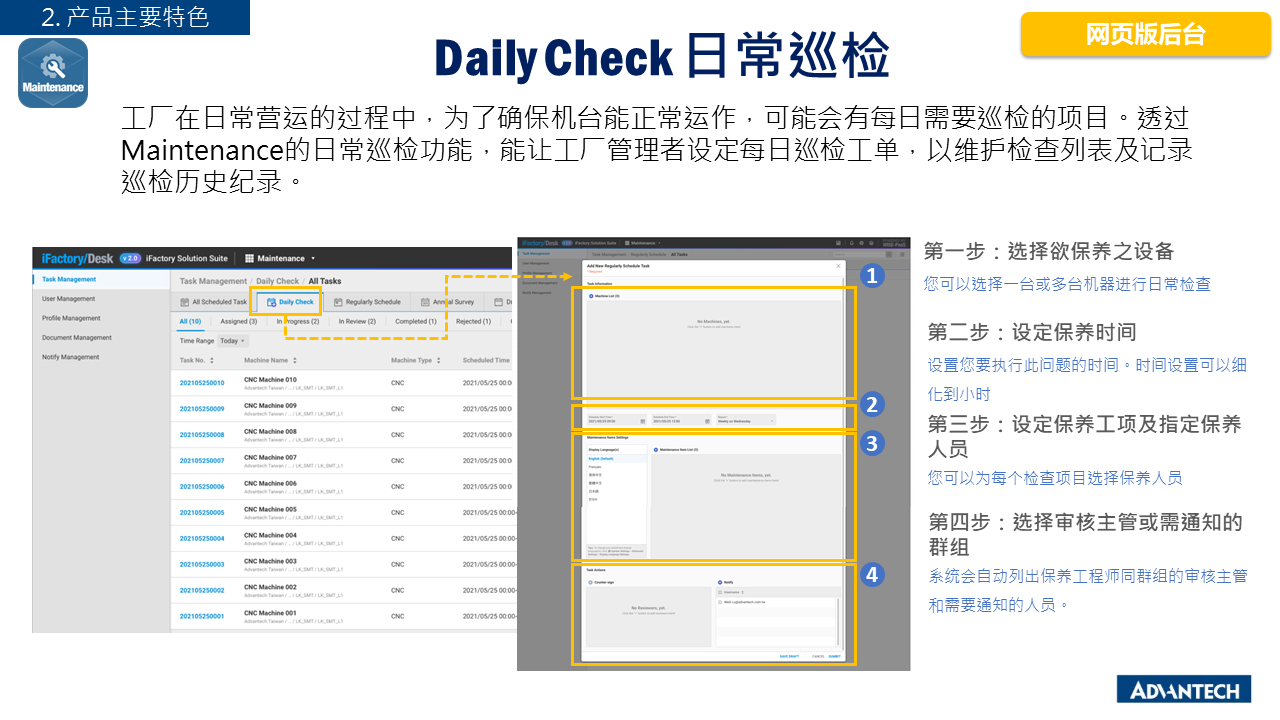This screenshot has width=1280, height=720.
Task: Click the CNC Machine 004 row name
Action: [x=270, y=536]
